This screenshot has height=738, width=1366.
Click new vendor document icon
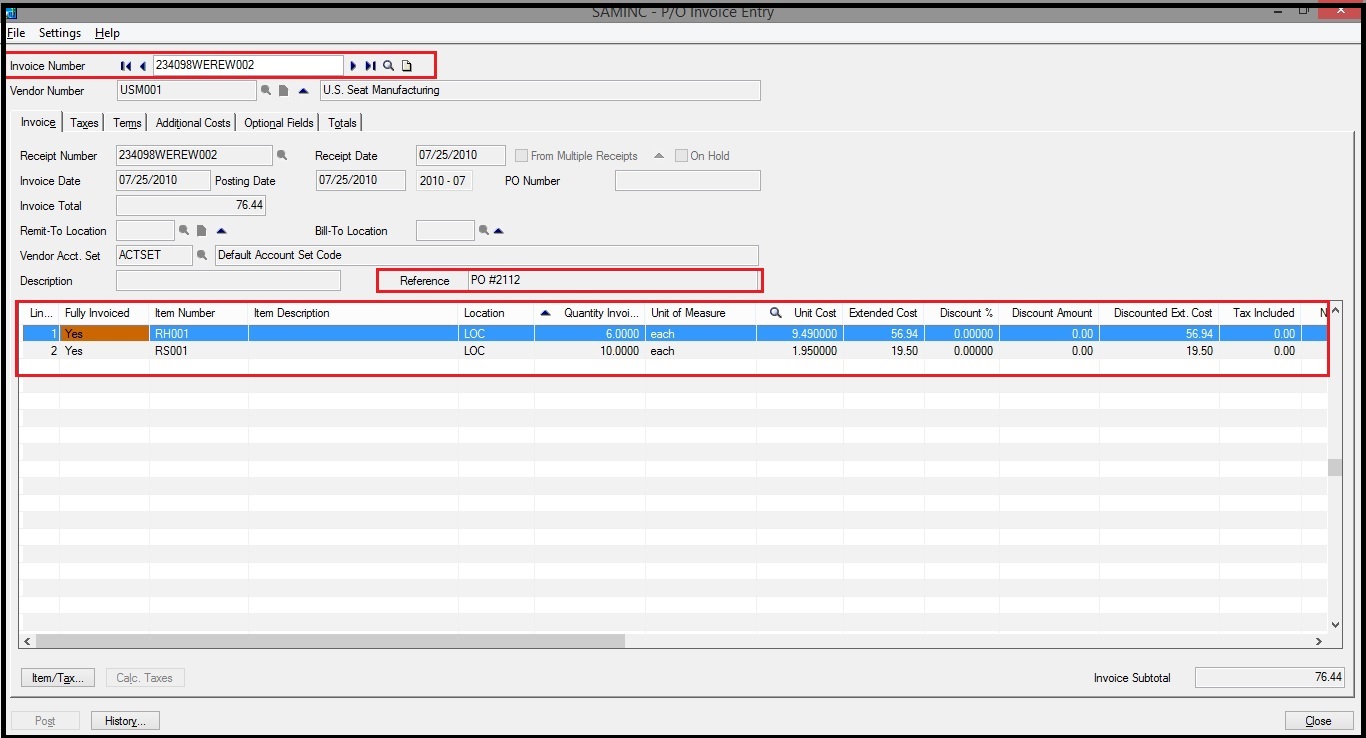point(284,91)
